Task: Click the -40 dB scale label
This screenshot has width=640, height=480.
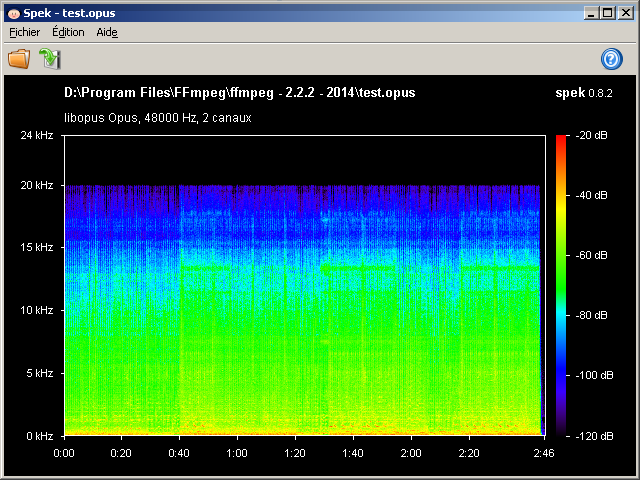Action: (591, 195)
